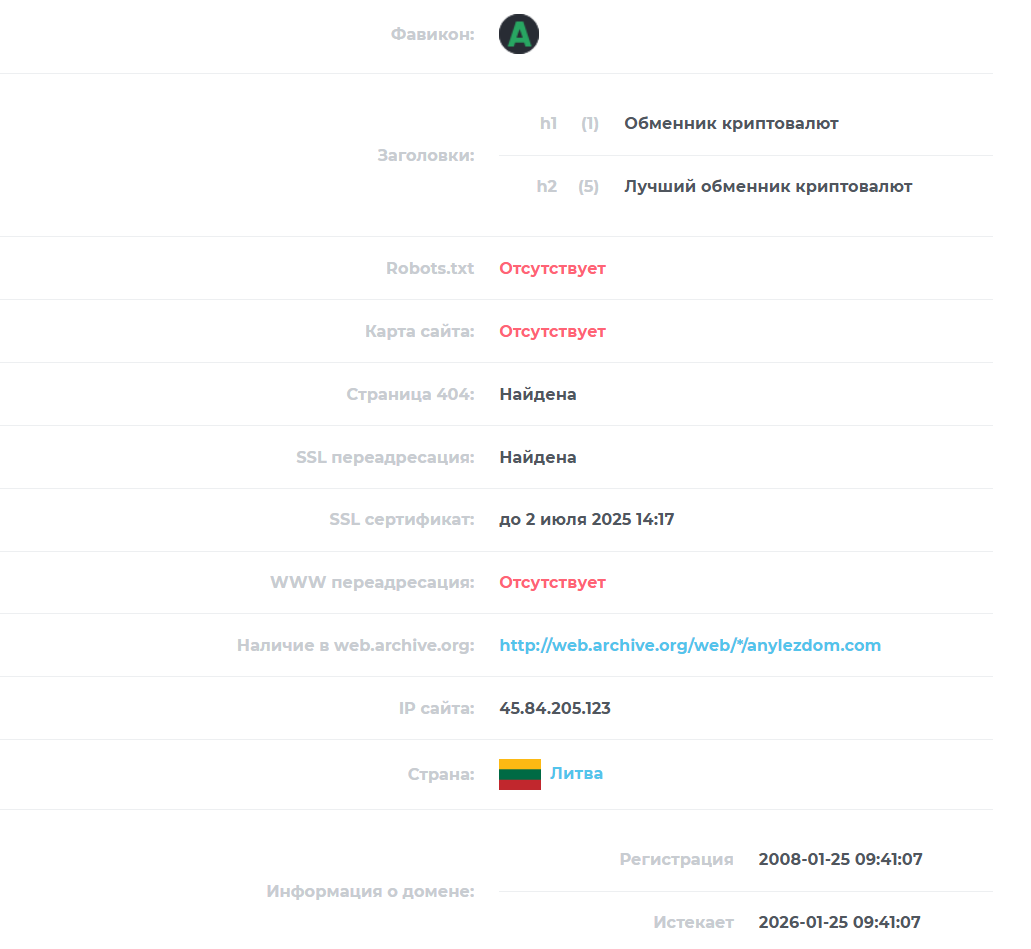The height and width of the screenshot is (949, 1031).
Task: Click the registration date 2008-01-25
Action: tap(840, 860)
